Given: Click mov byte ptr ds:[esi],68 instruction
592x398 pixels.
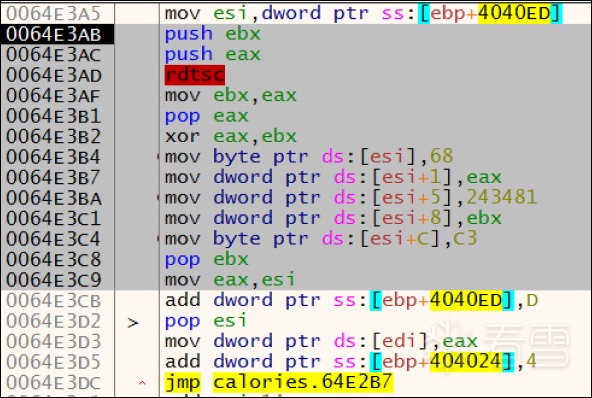Looking at the screenshot, I should (x=309, y=156).
